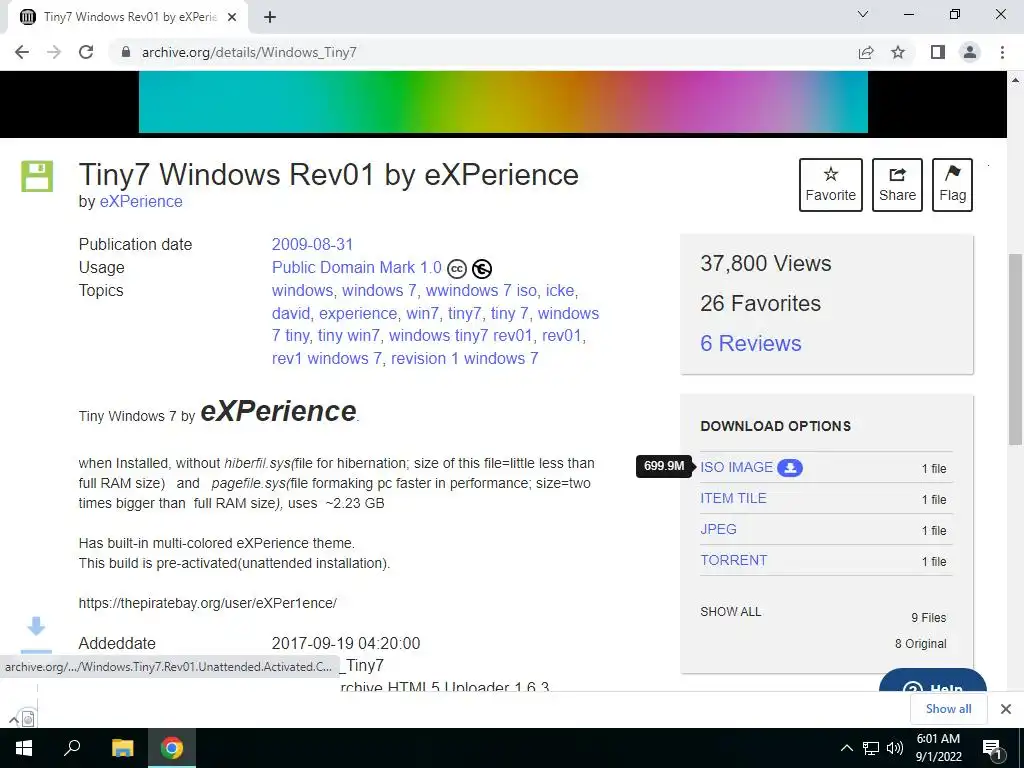Show all downloads in download bar
This screenshot has width=1024, height=768.
[948, 709]
